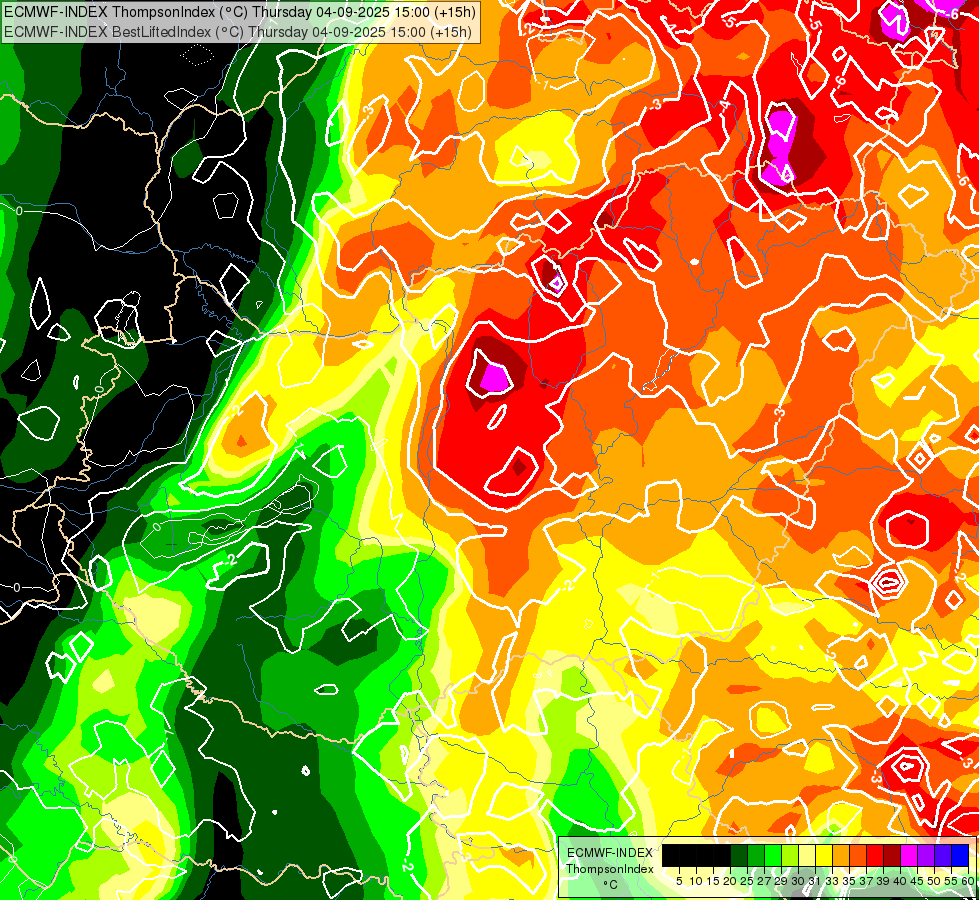Select the lime 29–30 legend swatch

[x=790, y=855]
